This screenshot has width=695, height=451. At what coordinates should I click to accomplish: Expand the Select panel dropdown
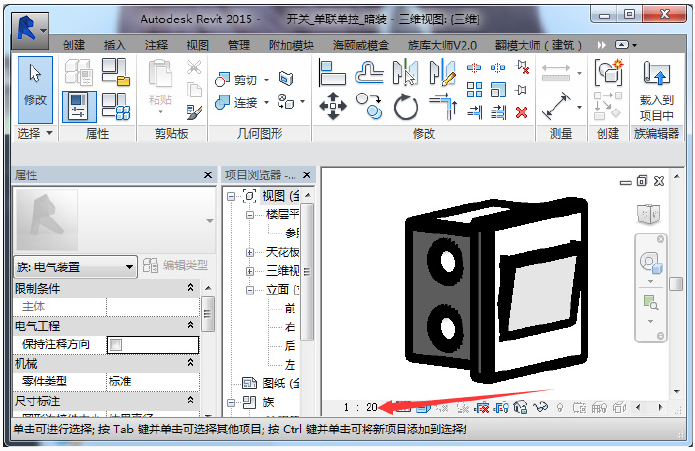click(49, 133)
